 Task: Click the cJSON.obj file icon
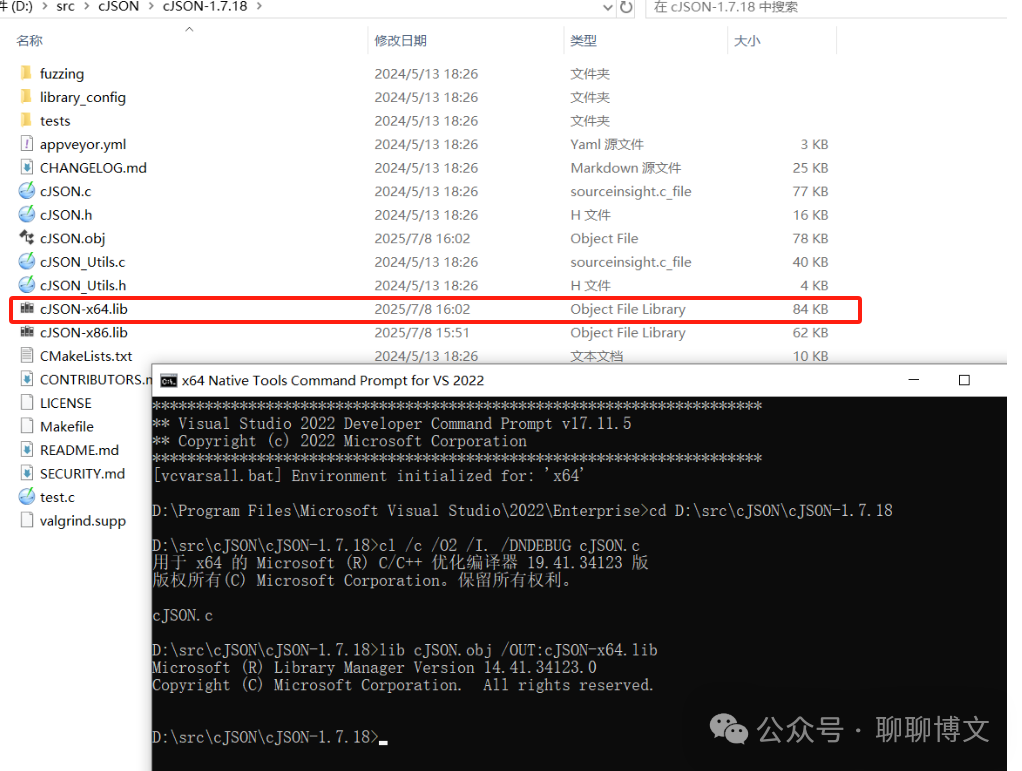[x=27, y=237]
